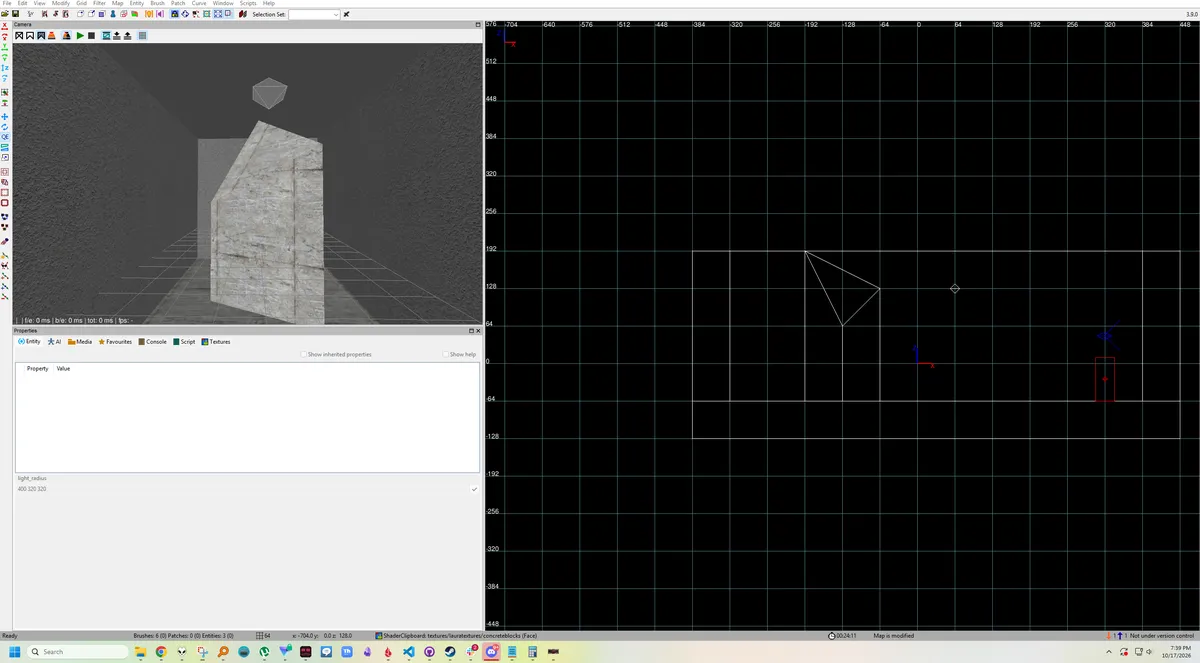Click the Windows taskbar Search box
Screen dimensions: 1200x663
click(x=78, y=651)
